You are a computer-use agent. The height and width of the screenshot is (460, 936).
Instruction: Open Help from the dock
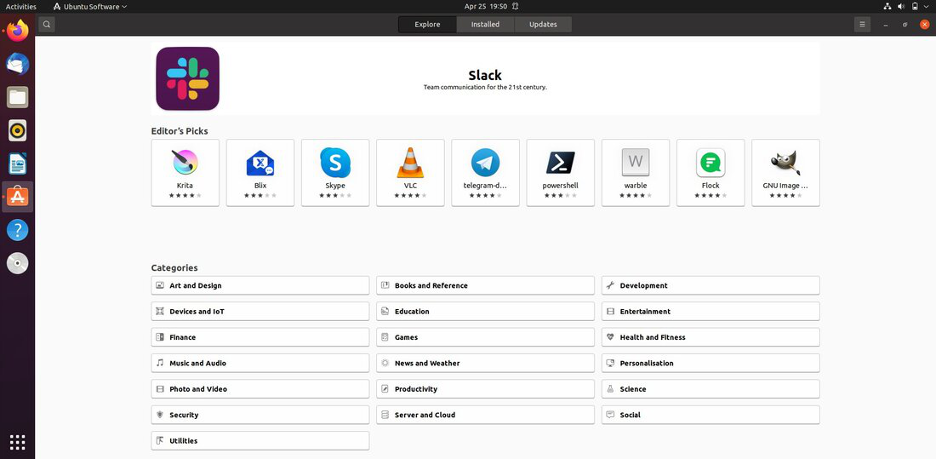pos(17,230)
